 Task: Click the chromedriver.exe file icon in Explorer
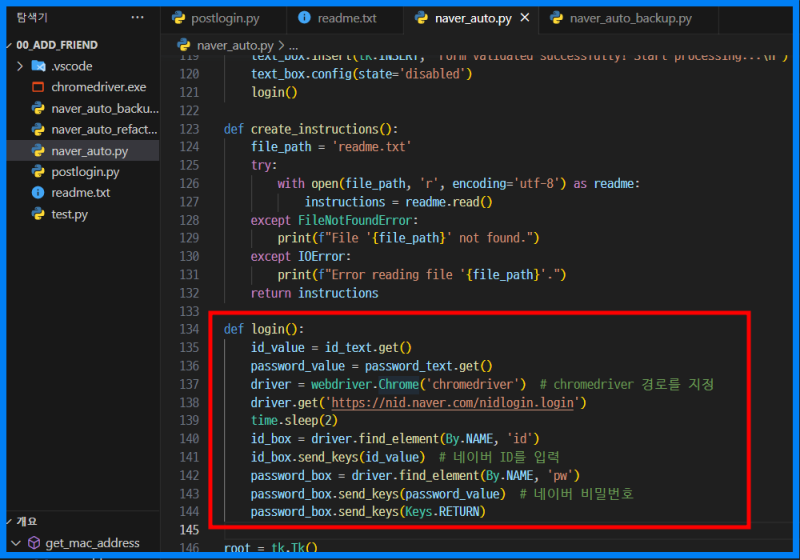pos(38,87)
